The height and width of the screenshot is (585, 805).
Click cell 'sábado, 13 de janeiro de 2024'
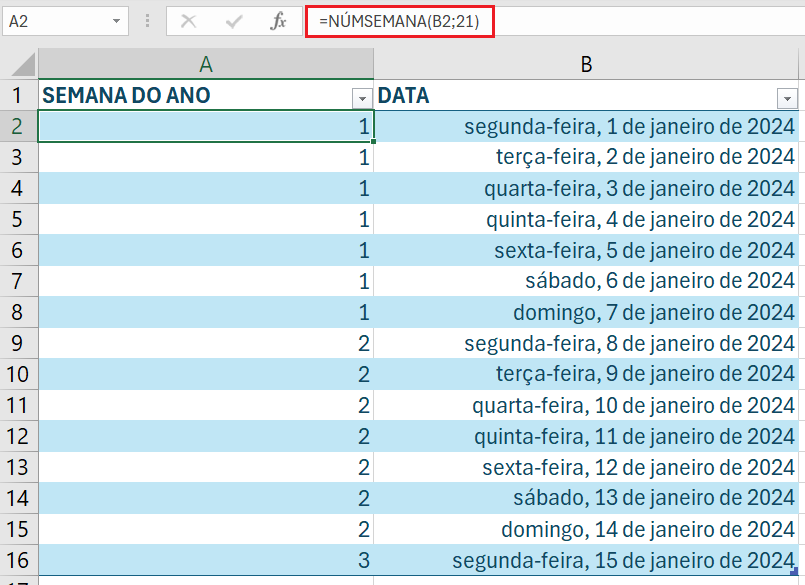pos(586,498)
